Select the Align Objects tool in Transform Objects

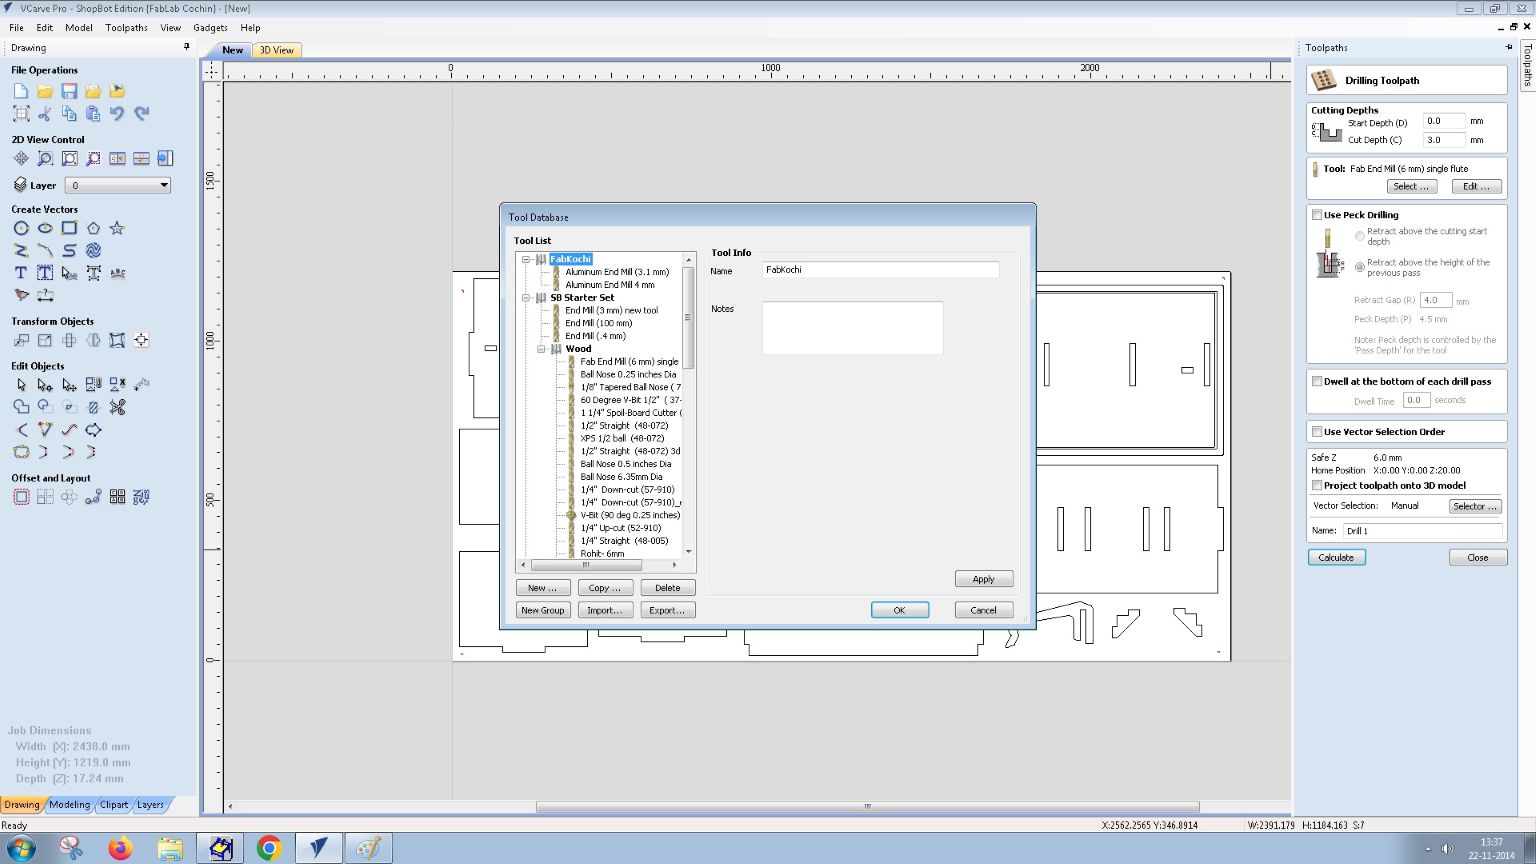point(141,341)
